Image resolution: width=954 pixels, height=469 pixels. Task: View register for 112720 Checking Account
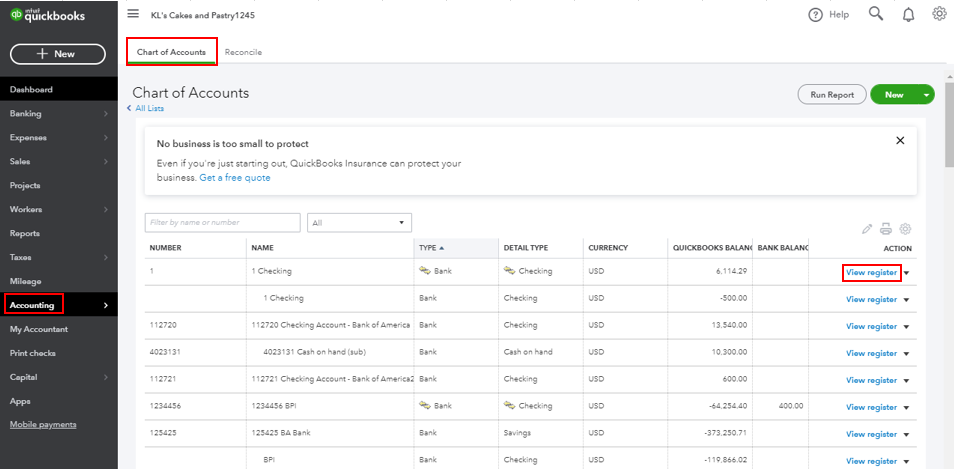click(871, 327)
